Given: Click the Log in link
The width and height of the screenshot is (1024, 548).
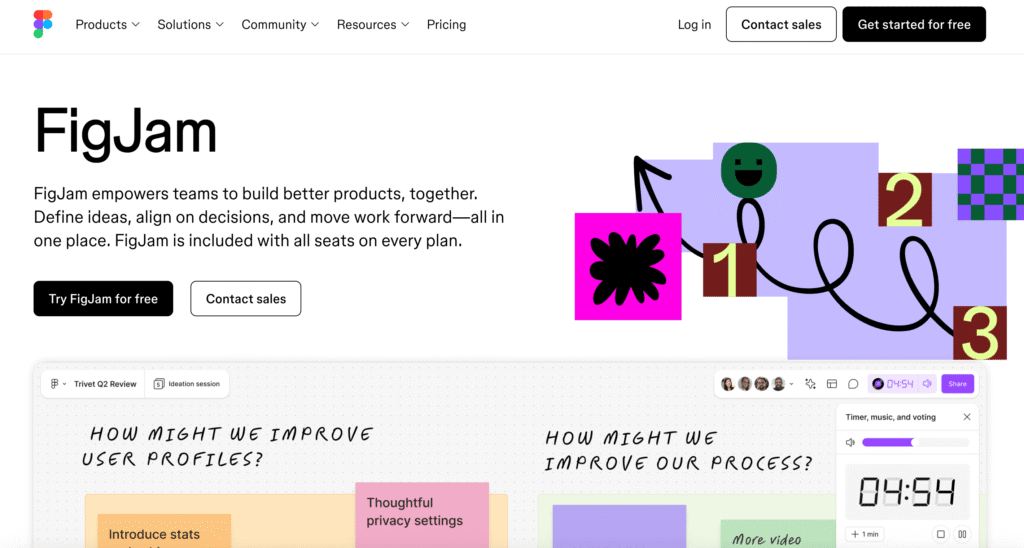Looking at the screenshot, I should click(694, 24).
